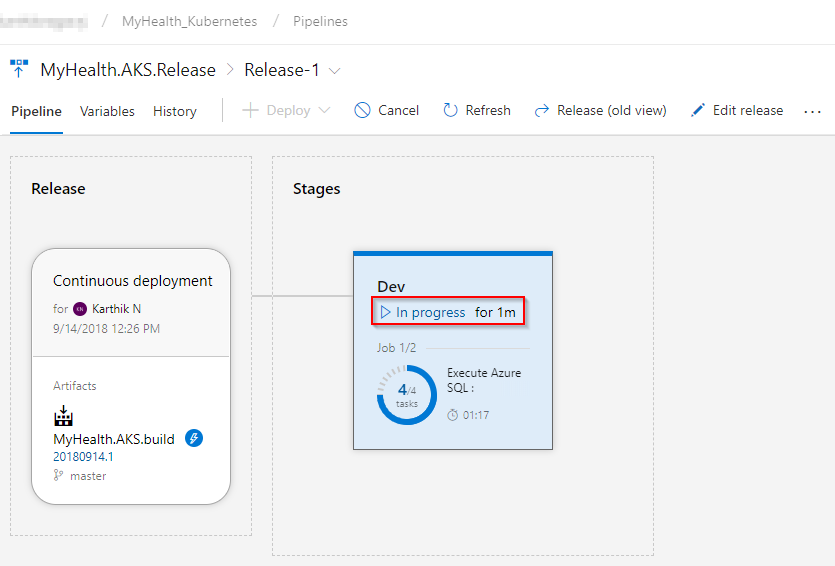Click the 9/14/2018 12:26 PM timestamp
This screenshot has height=566, width=835.
pos(107,329)
